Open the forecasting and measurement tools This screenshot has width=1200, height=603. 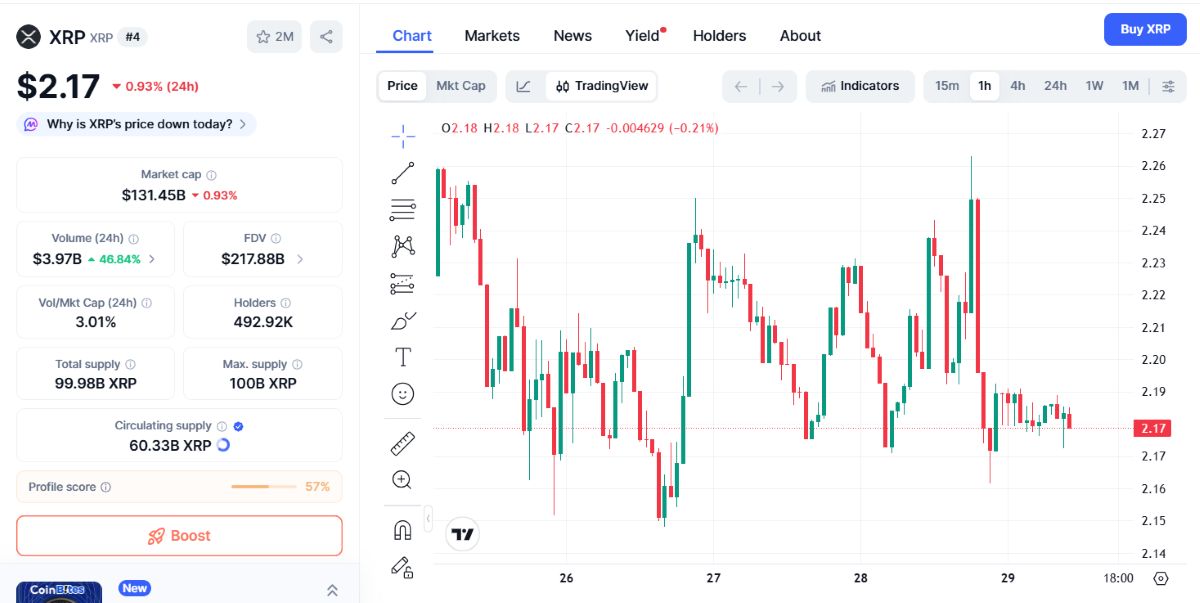point(403,284)
